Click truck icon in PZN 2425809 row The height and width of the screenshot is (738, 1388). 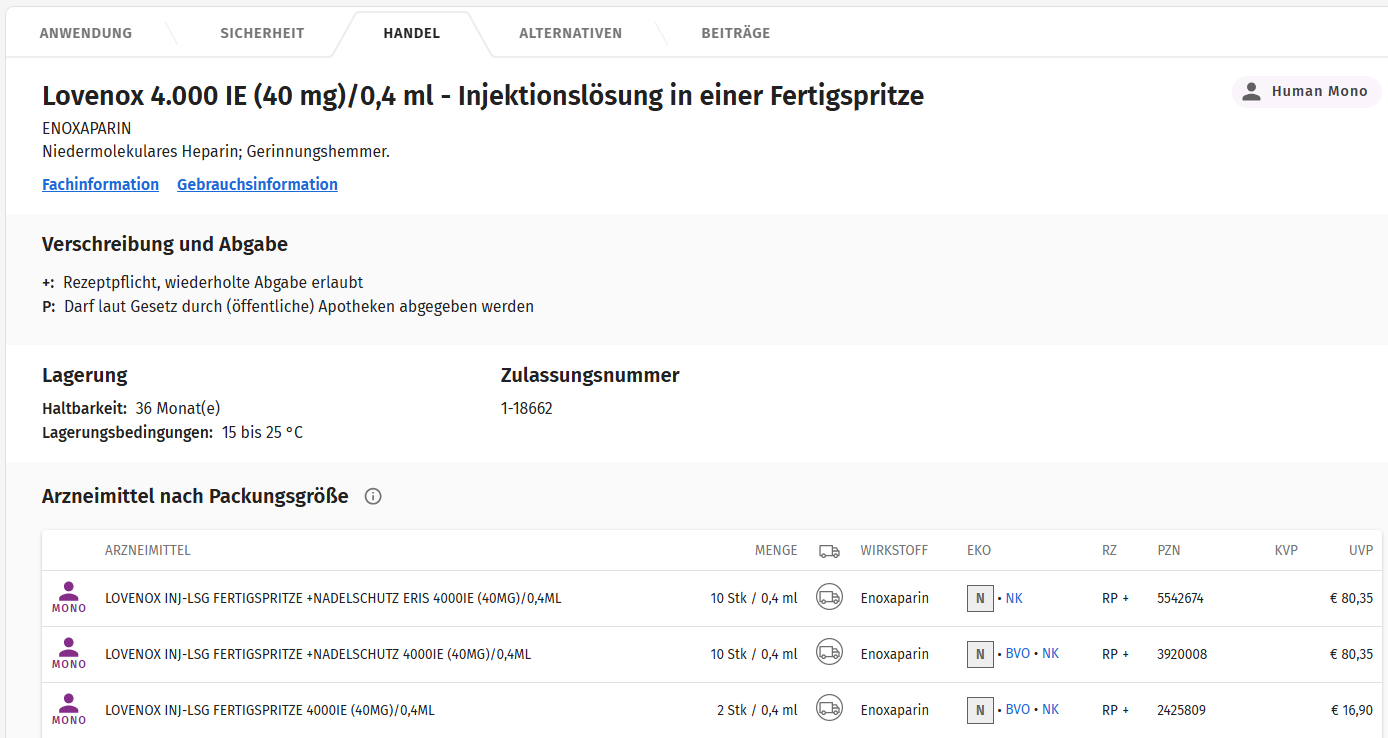[829, 709]
